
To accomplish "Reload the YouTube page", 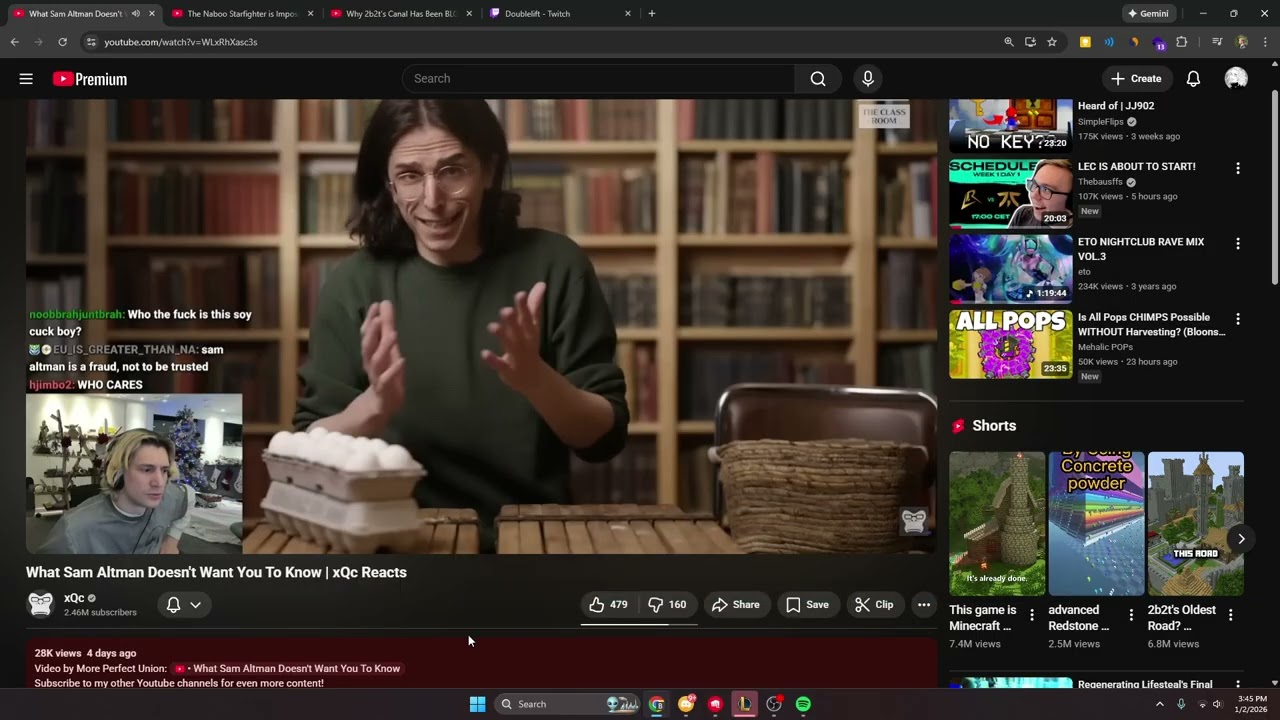I will (62, 42).
